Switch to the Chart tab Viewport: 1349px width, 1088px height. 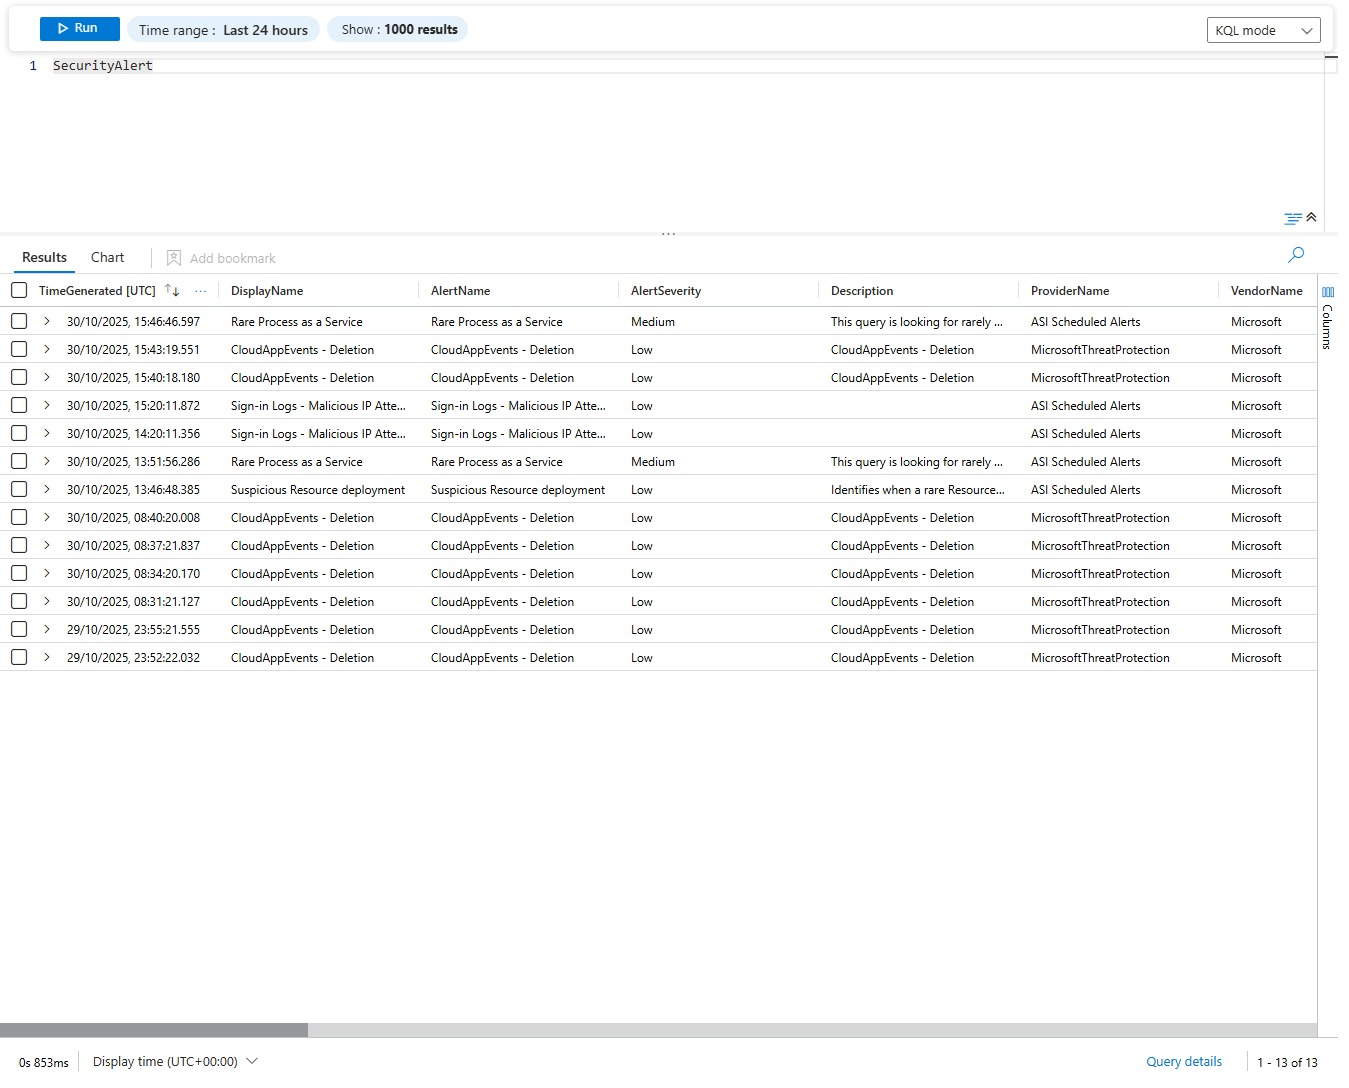pos(107,257)
